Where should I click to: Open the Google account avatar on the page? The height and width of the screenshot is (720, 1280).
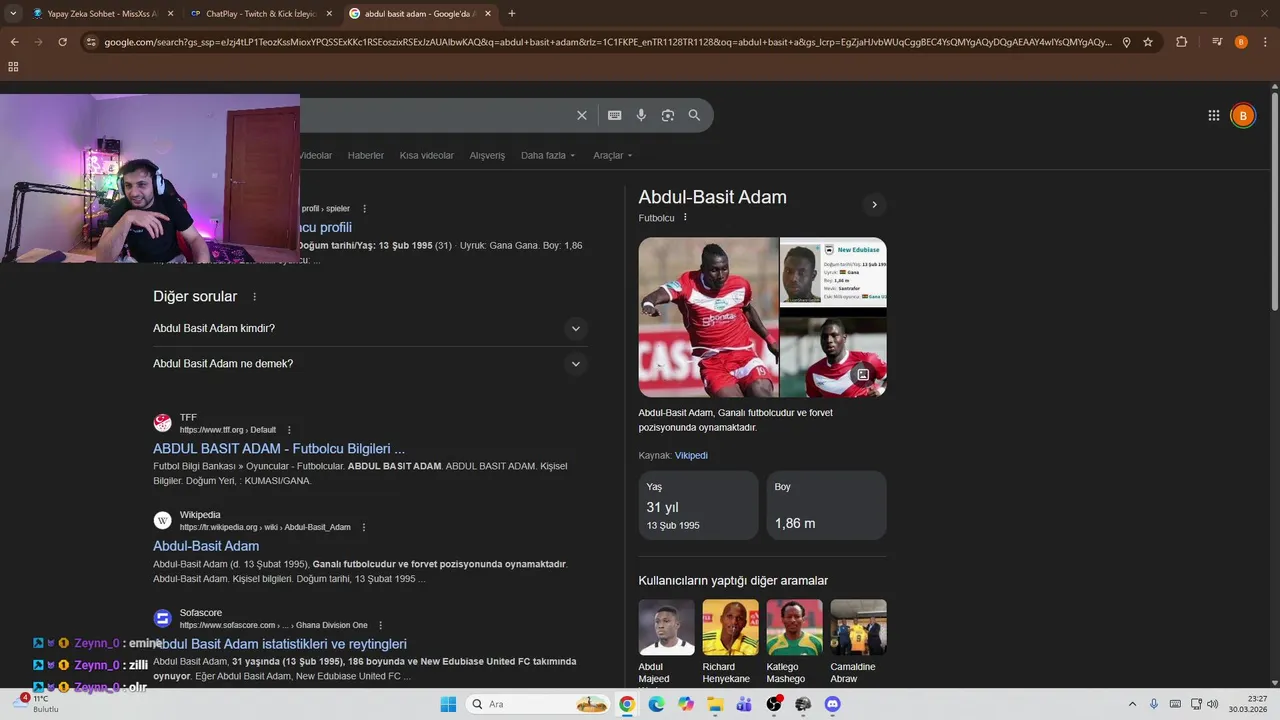click(1243, 116)
